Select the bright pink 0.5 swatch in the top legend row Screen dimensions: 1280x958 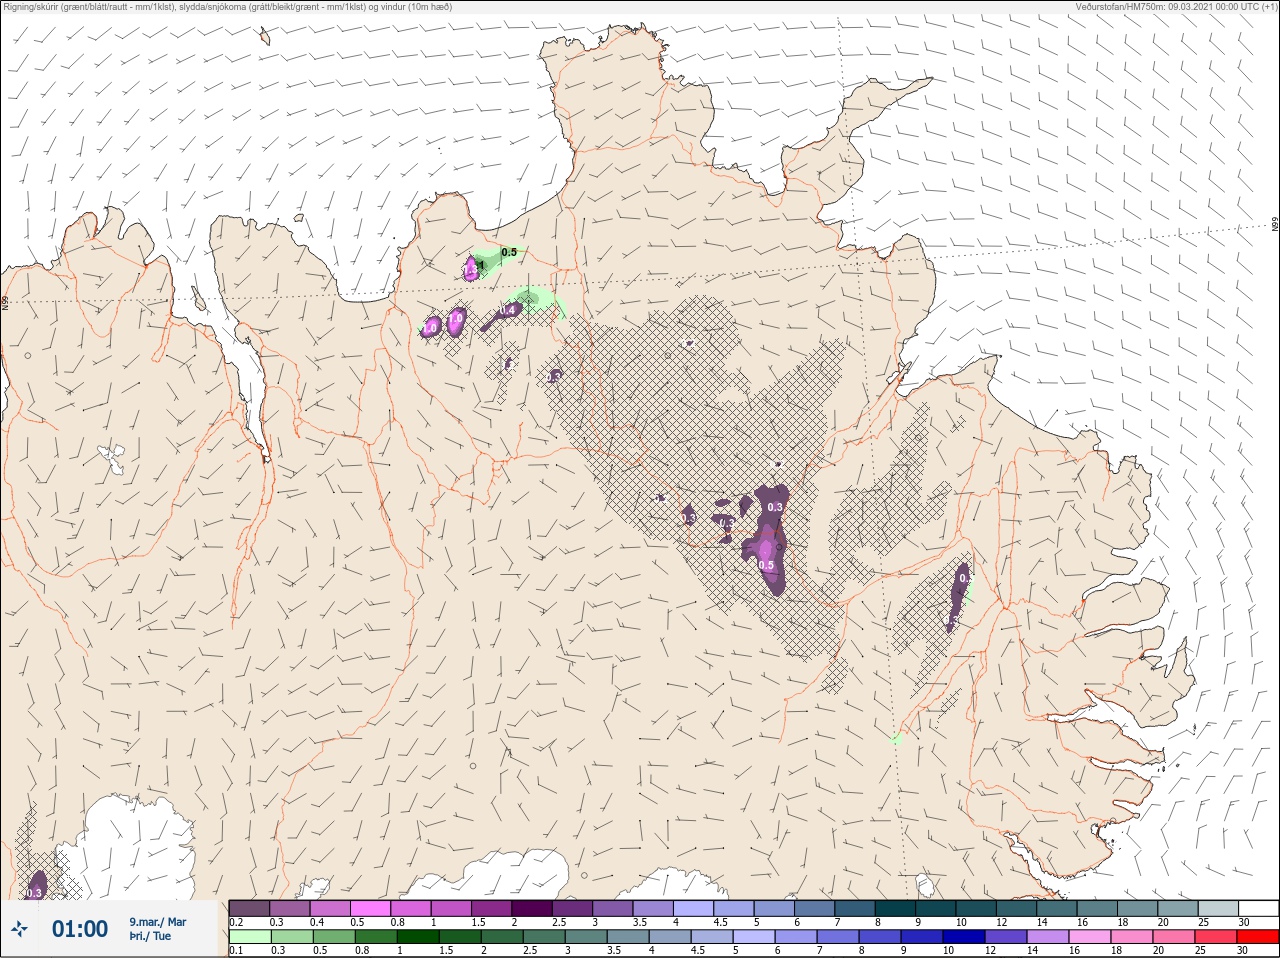[x=370, y=908]
